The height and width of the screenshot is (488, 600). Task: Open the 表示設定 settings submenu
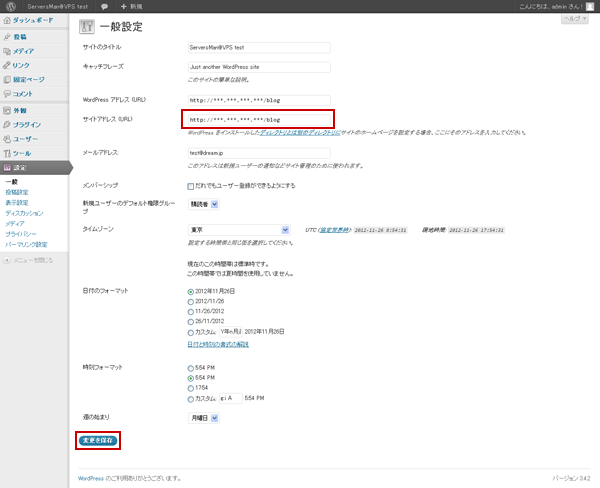coord(17,202)
